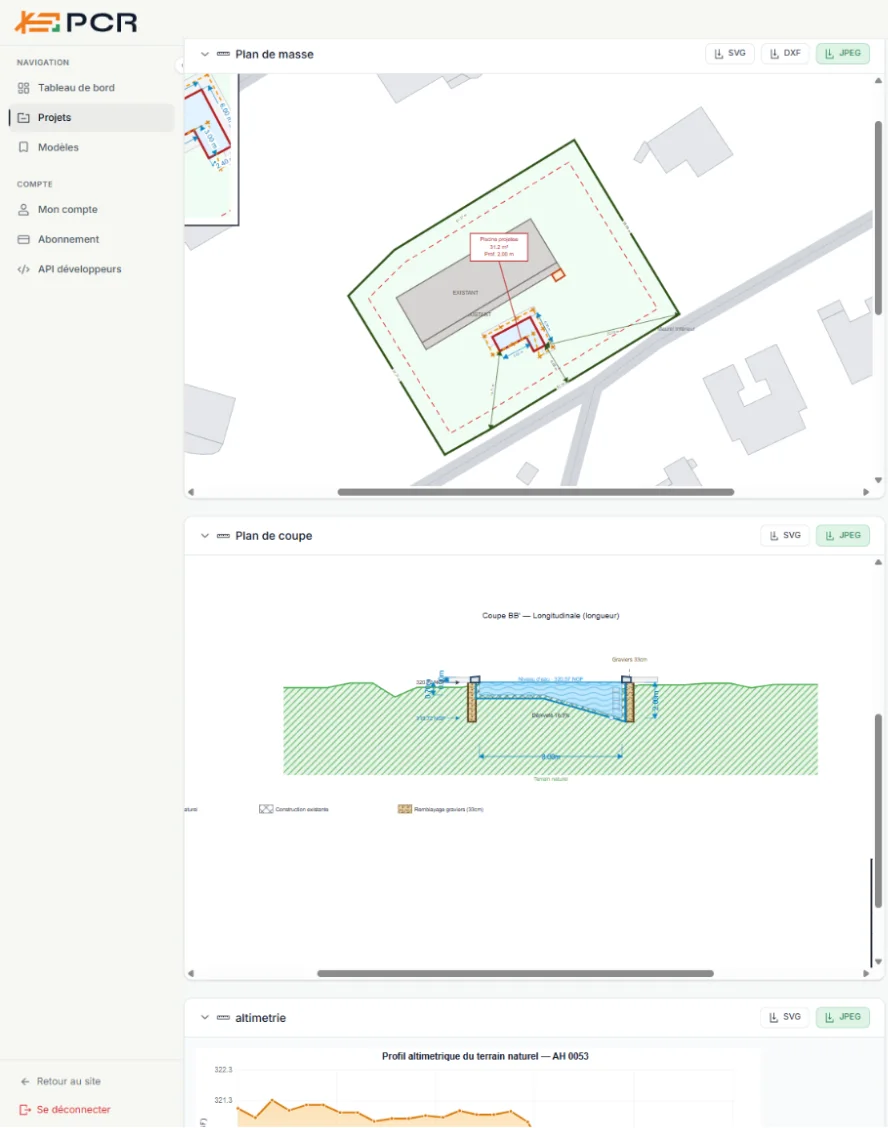Collapse the sidebar with the edge arrow
The width and height of the screenshot is (888, 1128).
pos(180,65)
